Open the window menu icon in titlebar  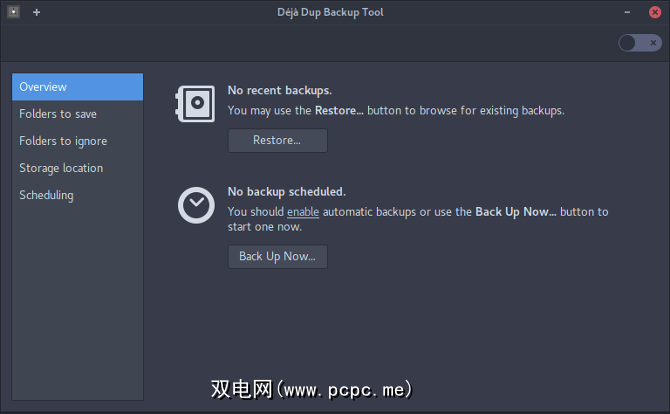pyautogui.click(x=13, y=12)
